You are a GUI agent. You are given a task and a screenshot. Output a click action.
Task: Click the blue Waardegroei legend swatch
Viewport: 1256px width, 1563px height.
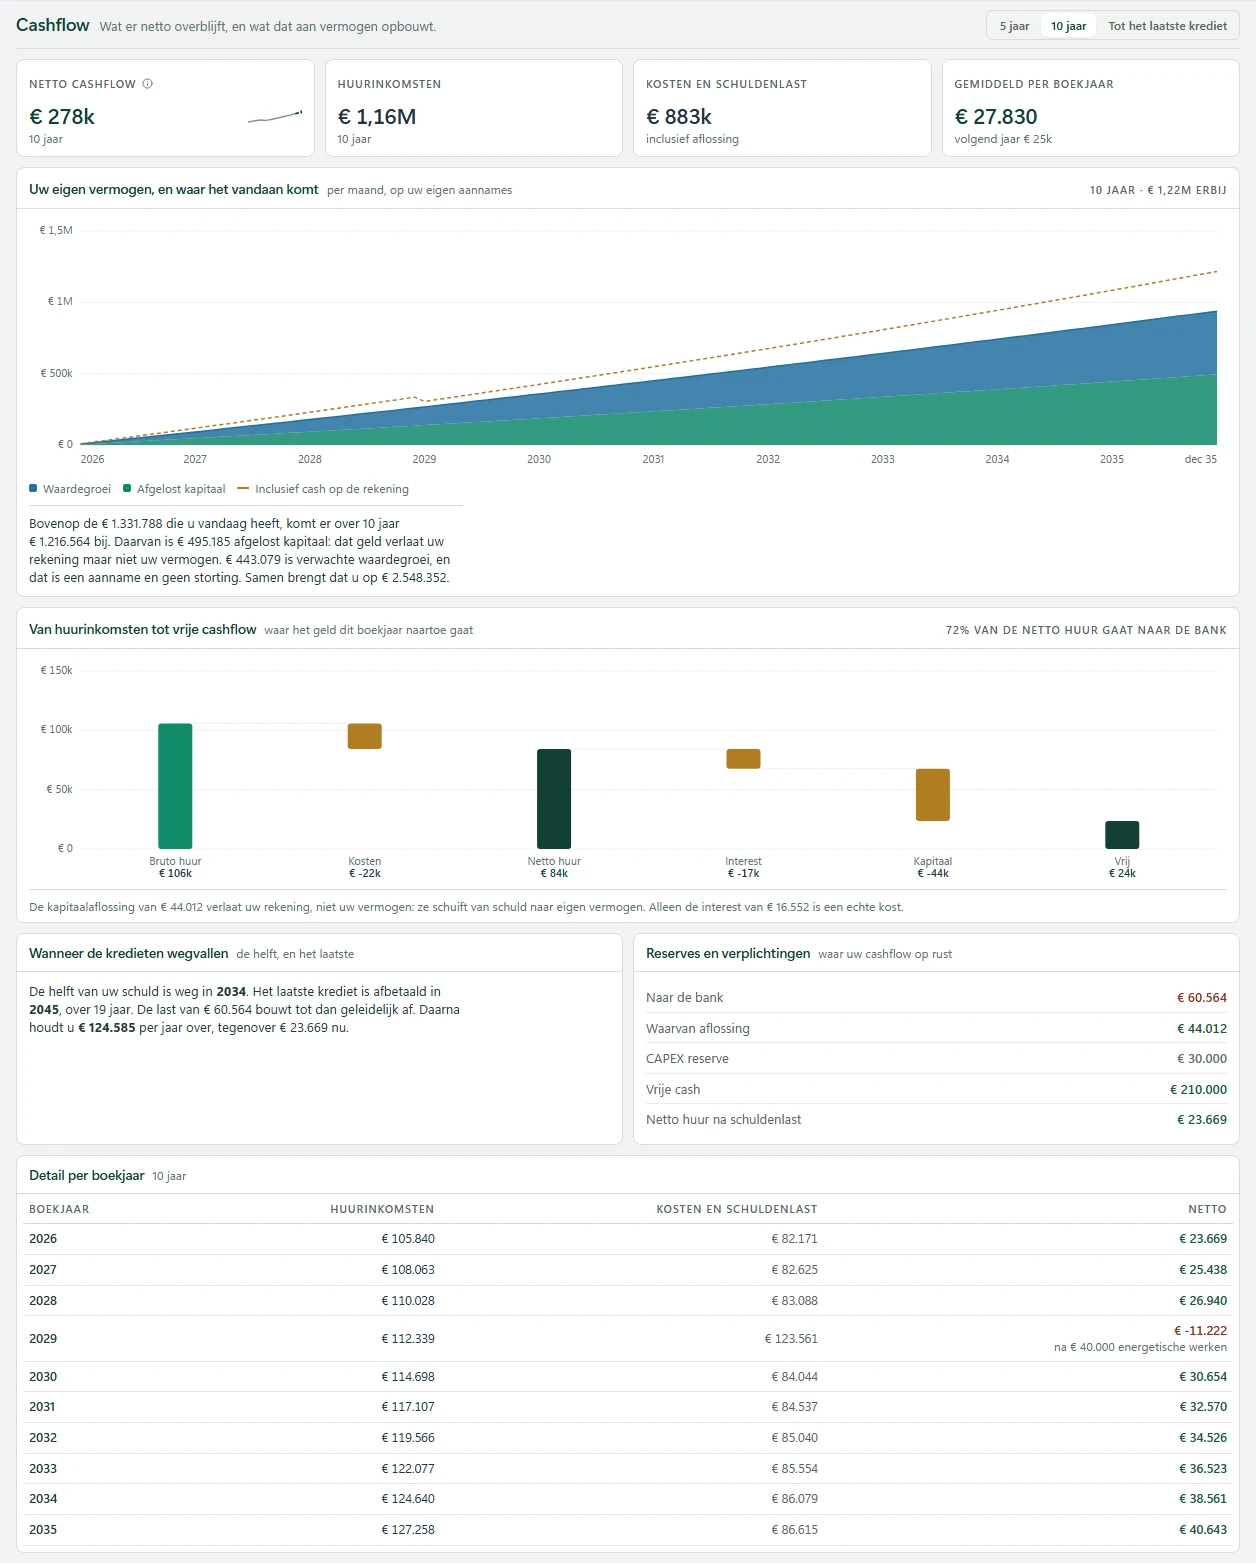pyautogui.click(x=33, y=489)
